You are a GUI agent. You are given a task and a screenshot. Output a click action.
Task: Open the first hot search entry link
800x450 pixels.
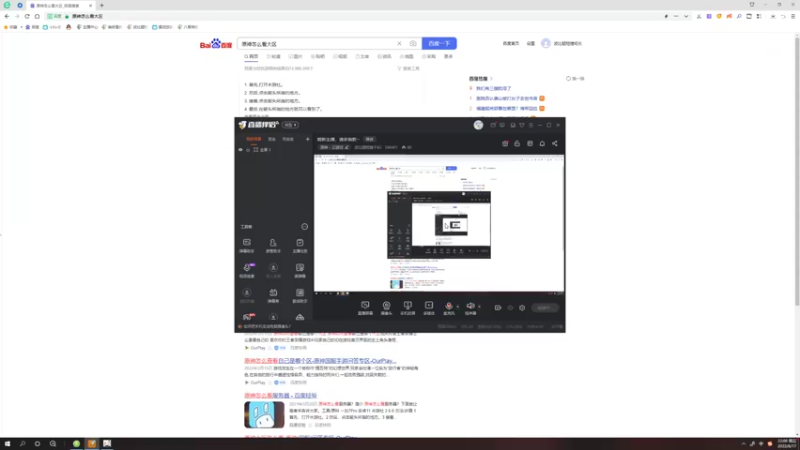pyautogui.click(x=493, y=88)
